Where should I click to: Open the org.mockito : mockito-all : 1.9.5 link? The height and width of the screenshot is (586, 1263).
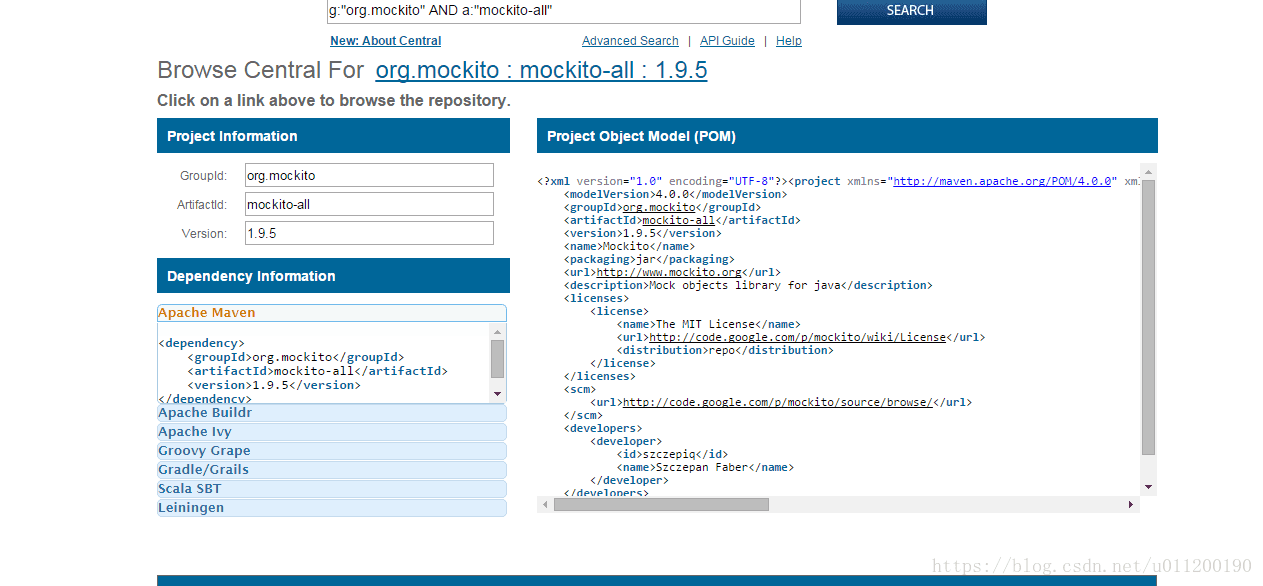[541, 70]
